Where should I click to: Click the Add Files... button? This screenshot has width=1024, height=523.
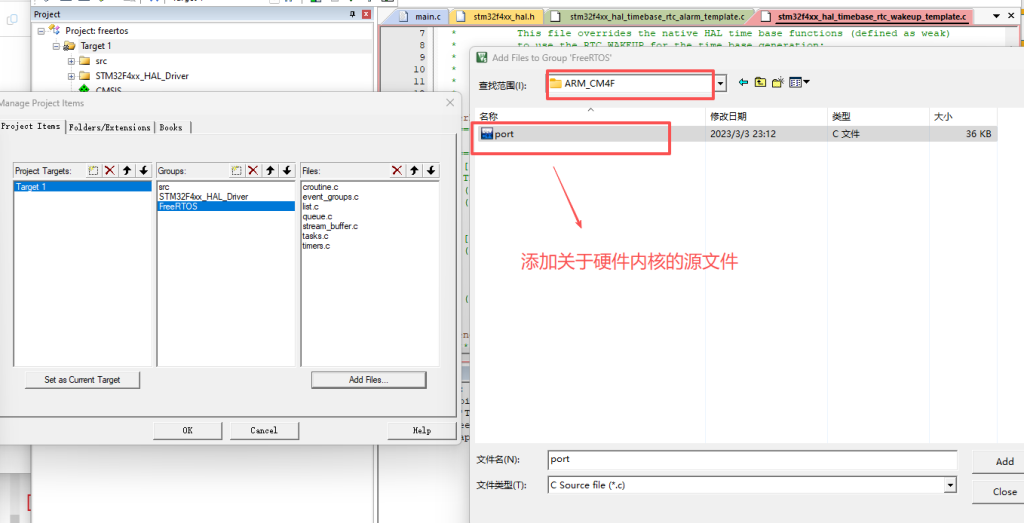pyautogui.click(x=368, y=380)
